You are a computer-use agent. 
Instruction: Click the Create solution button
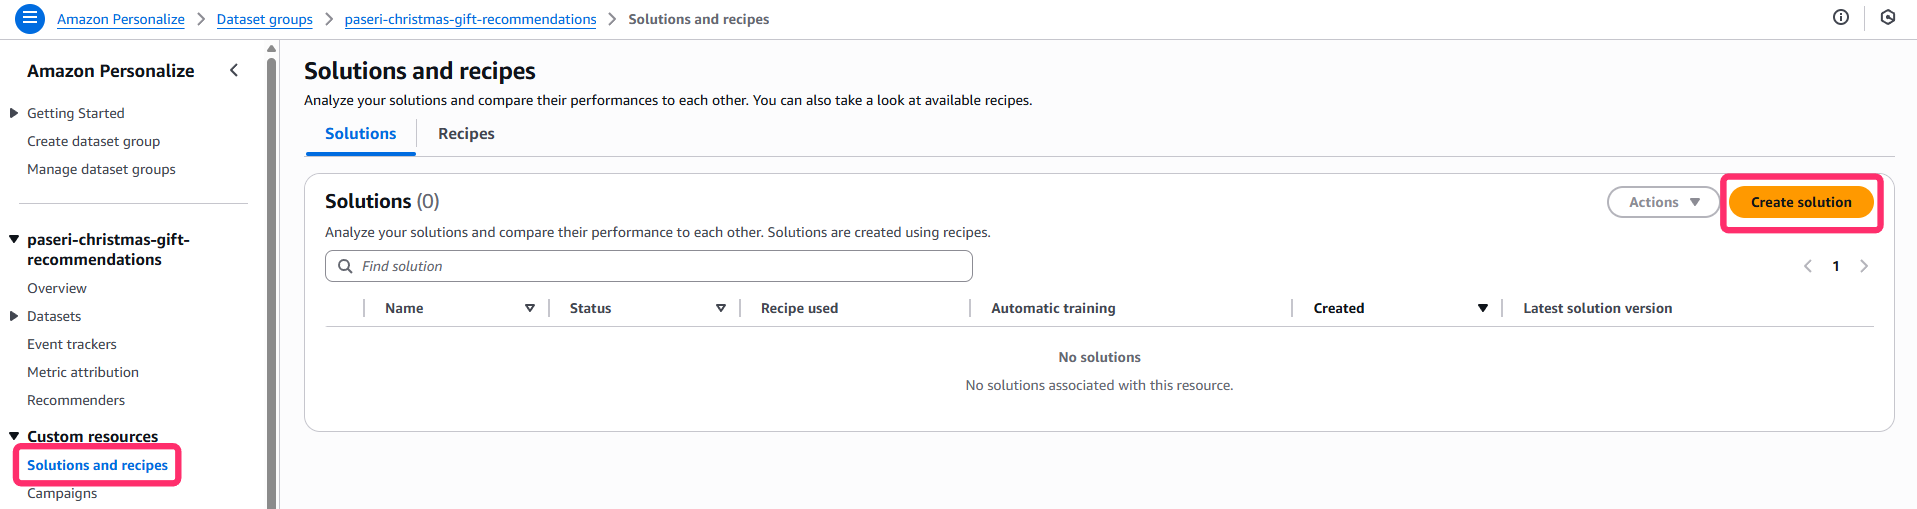1800,202
